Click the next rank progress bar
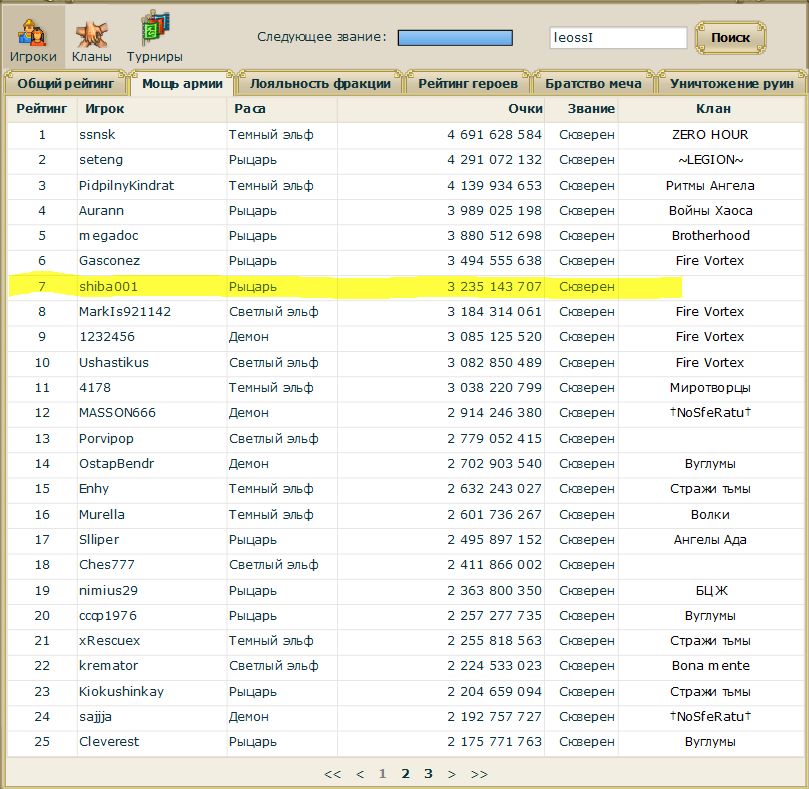The image size is (809, 789). coord(455,38)
